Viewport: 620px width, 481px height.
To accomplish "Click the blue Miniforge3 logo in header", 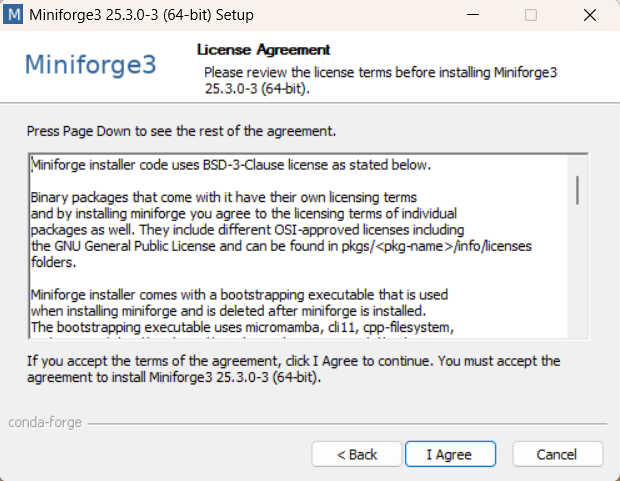I will [x=91, y=64].
